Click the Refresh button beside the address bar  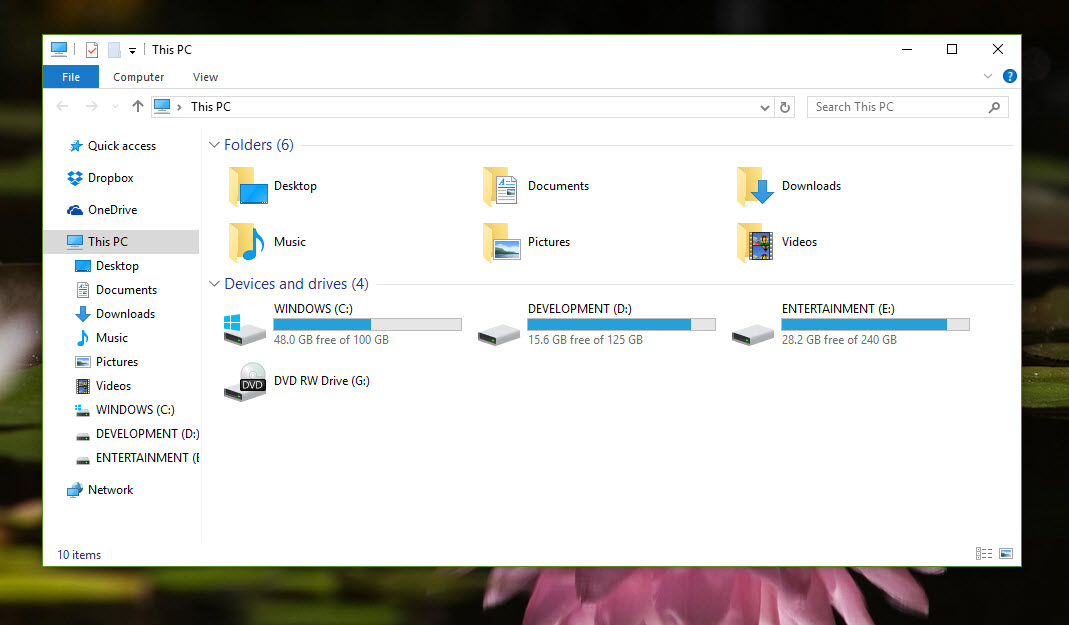[784, 106]
